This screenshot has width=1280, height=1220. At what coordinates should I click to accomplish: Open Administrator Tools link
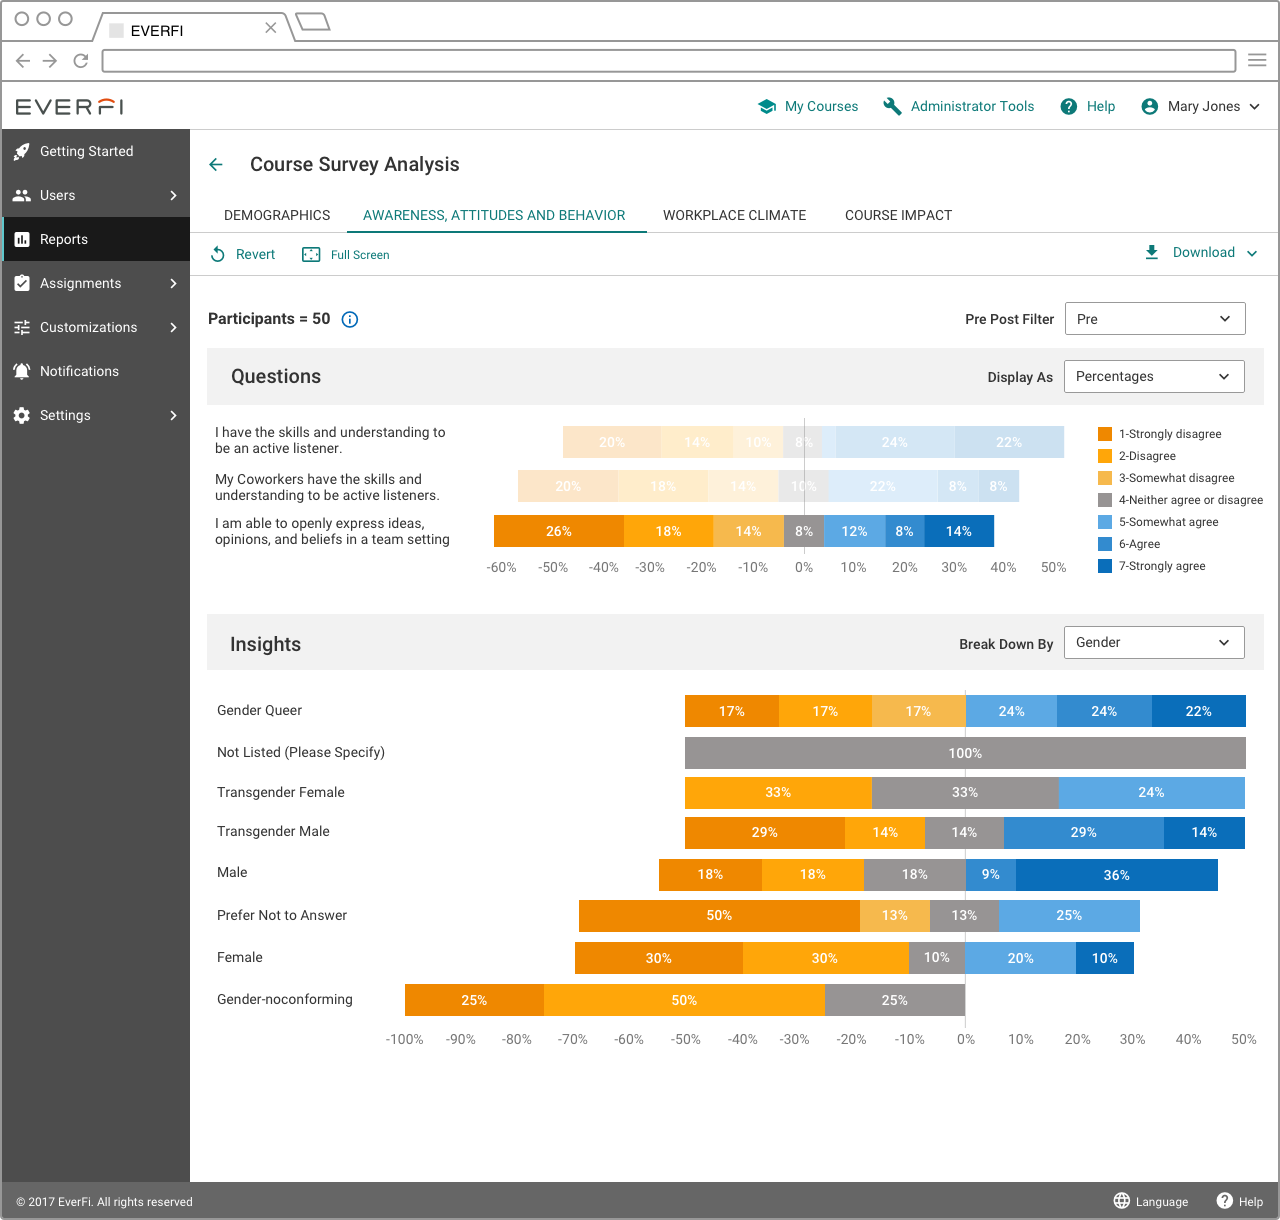[x=972, y=107]
